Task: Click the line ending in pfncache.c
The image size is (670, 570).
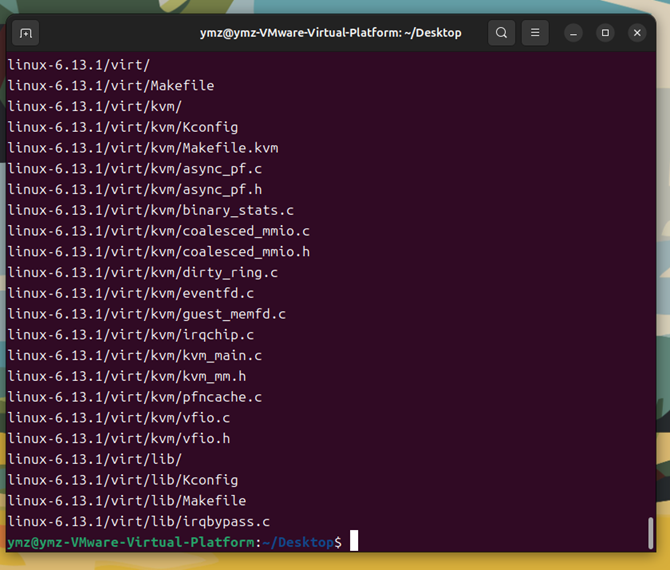Action: pyautogui.click(x=135, y=397)
